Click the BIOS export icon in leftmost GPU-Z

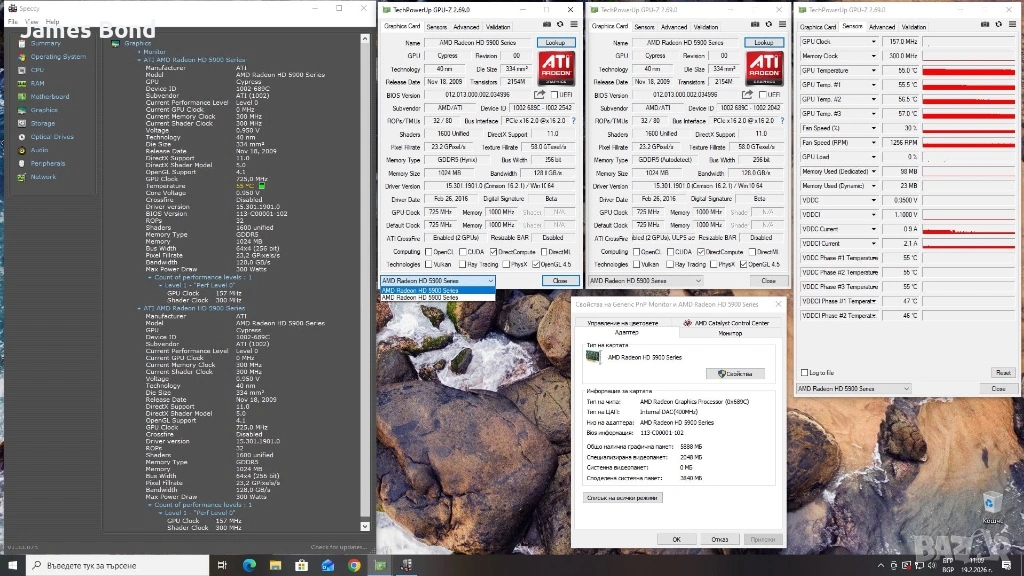click(x=541, y=95)
